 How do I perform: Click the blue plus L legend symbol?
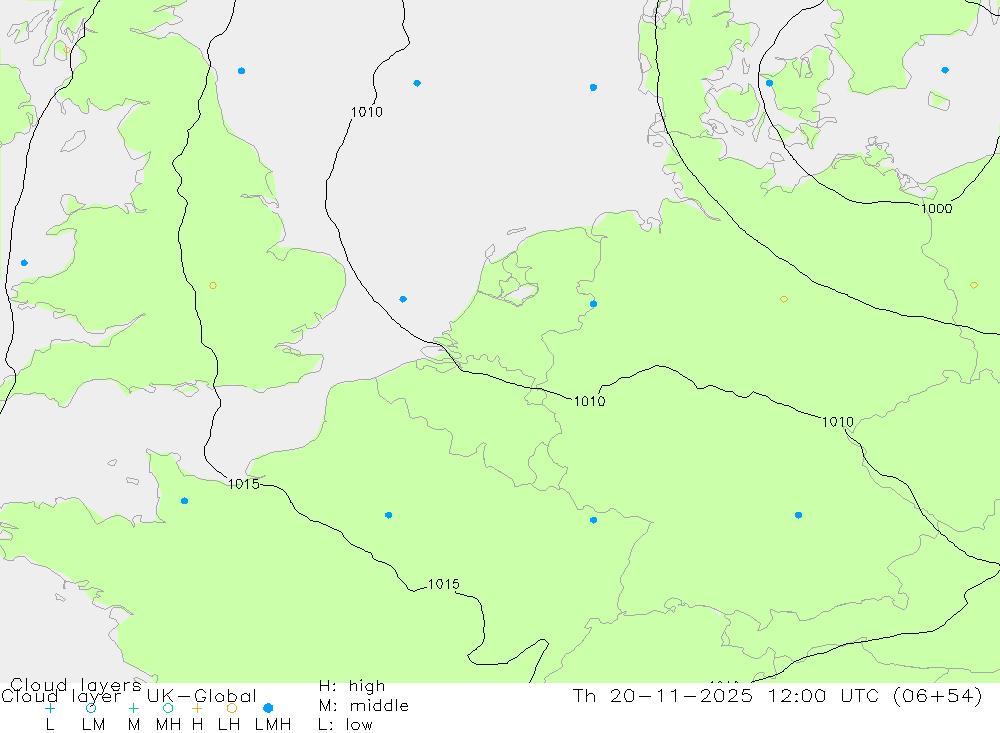pos(50,708)
